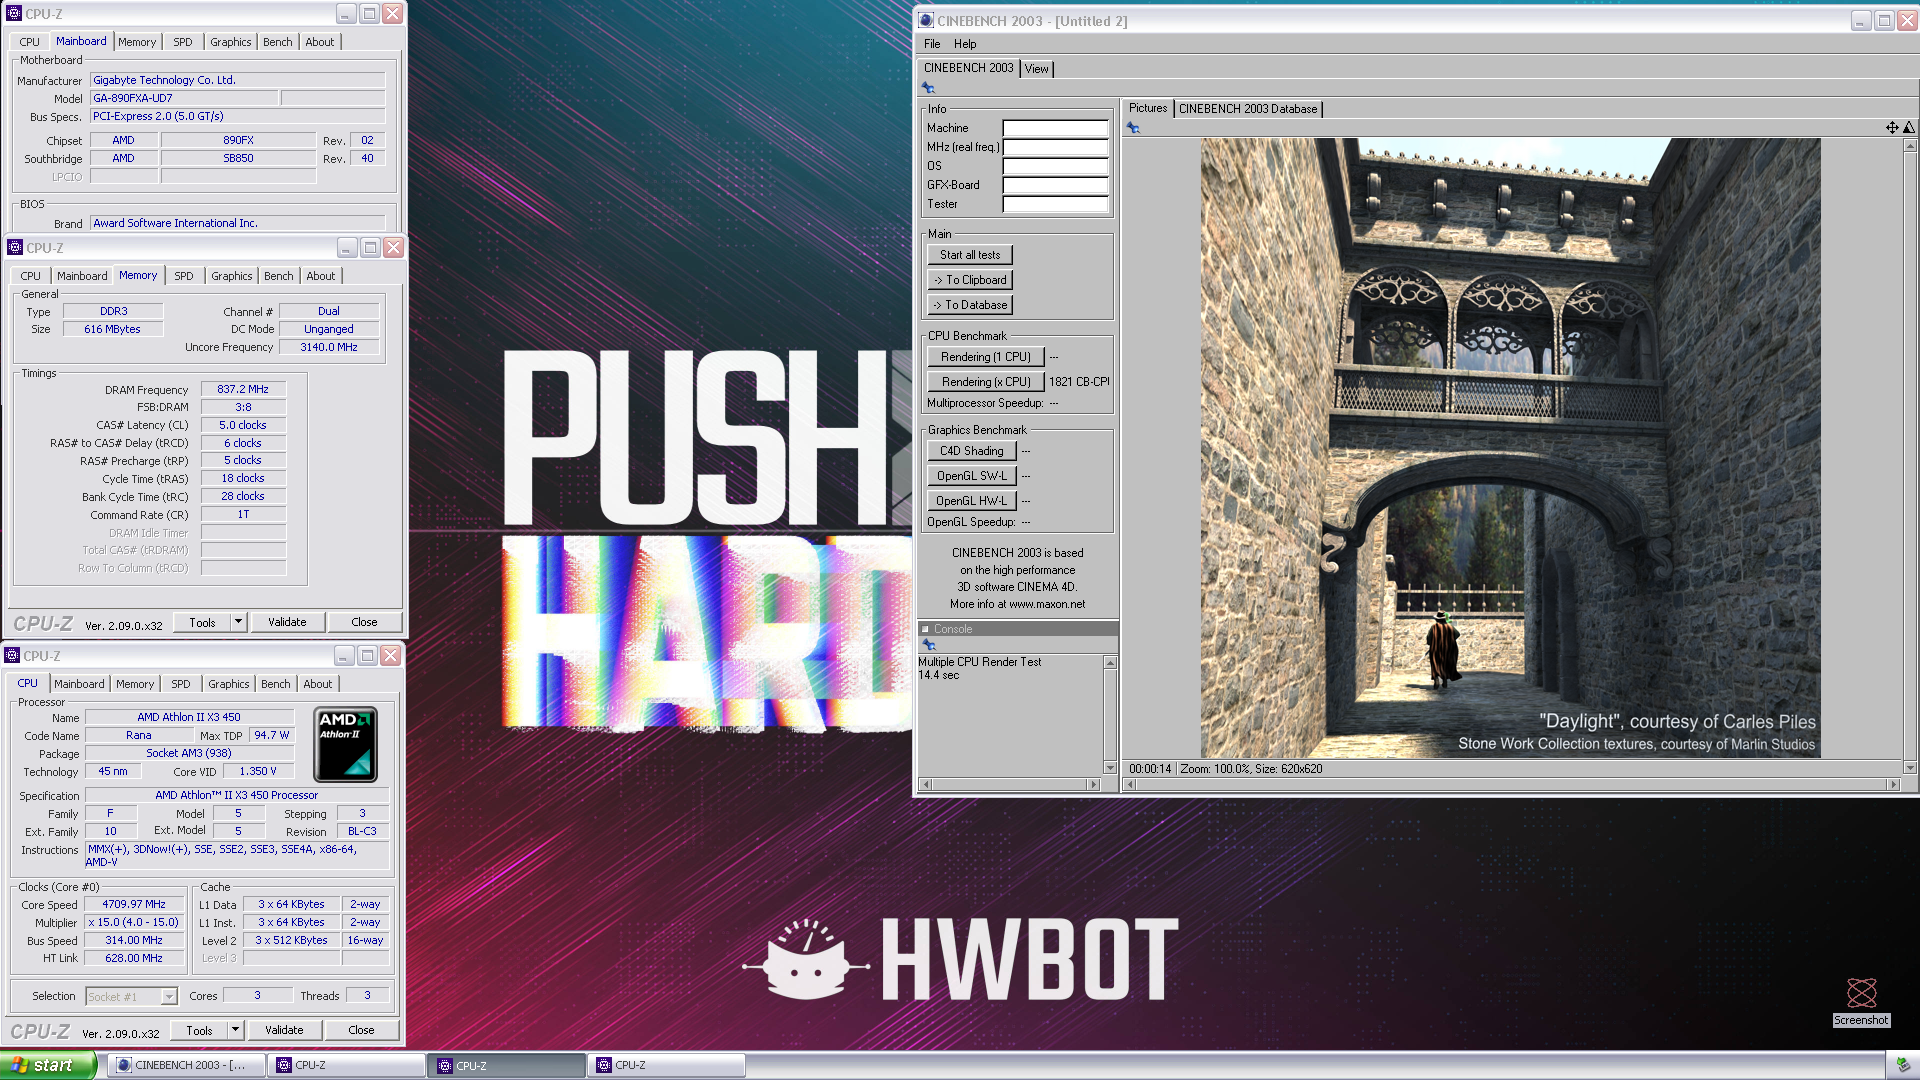Click the '3140.0 MHz' Uncore Frequency value

click(329, 347)
